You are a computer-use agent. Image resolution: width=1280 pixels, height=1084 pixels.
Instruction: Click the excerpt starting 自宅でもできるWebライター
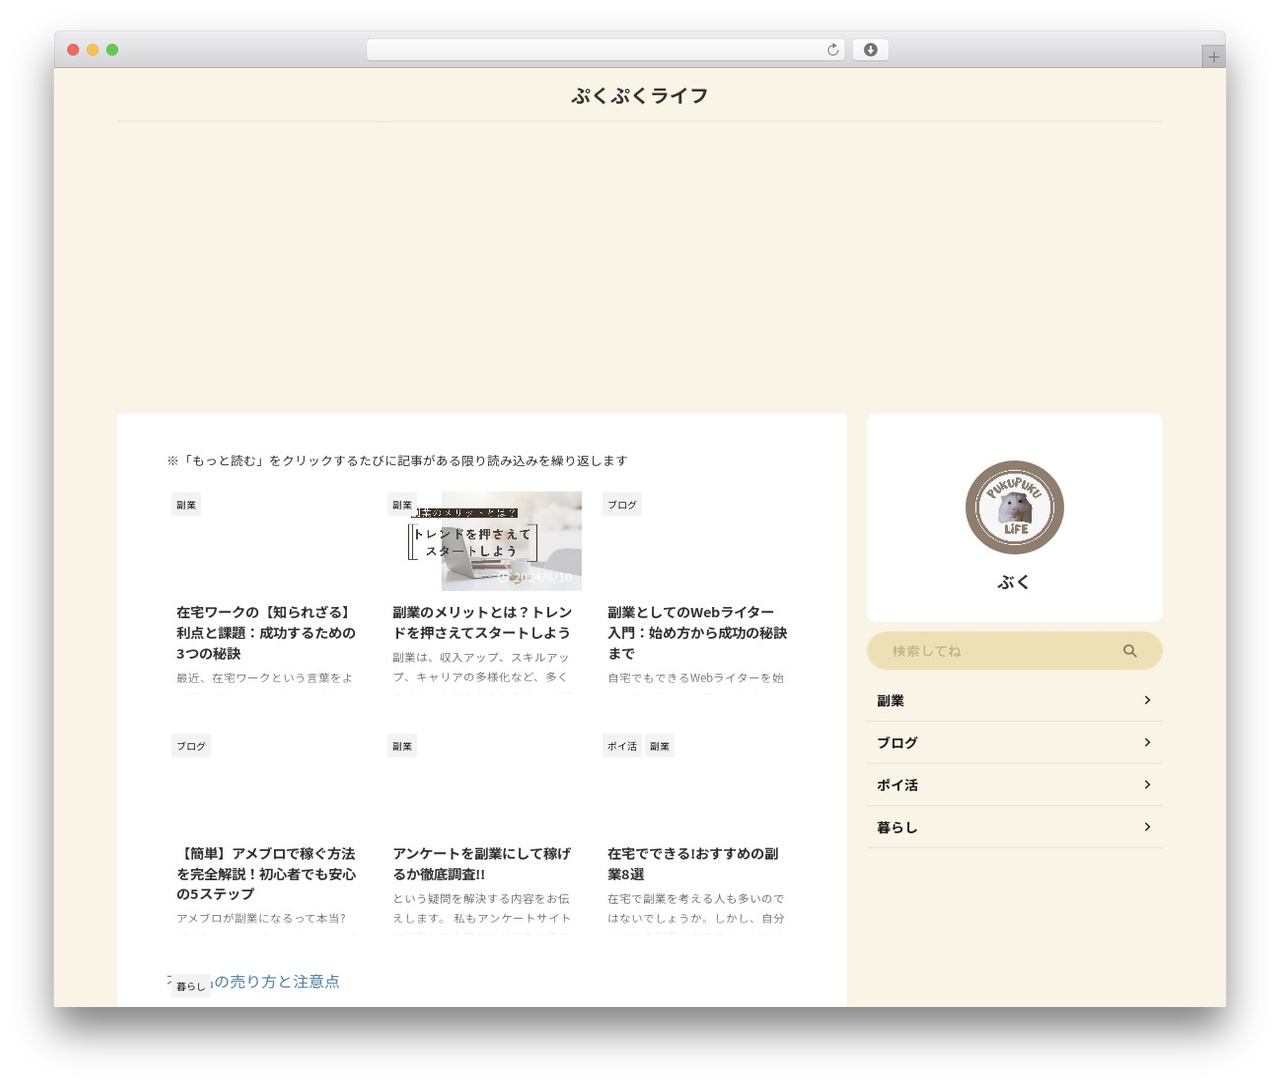click(696, 678)
